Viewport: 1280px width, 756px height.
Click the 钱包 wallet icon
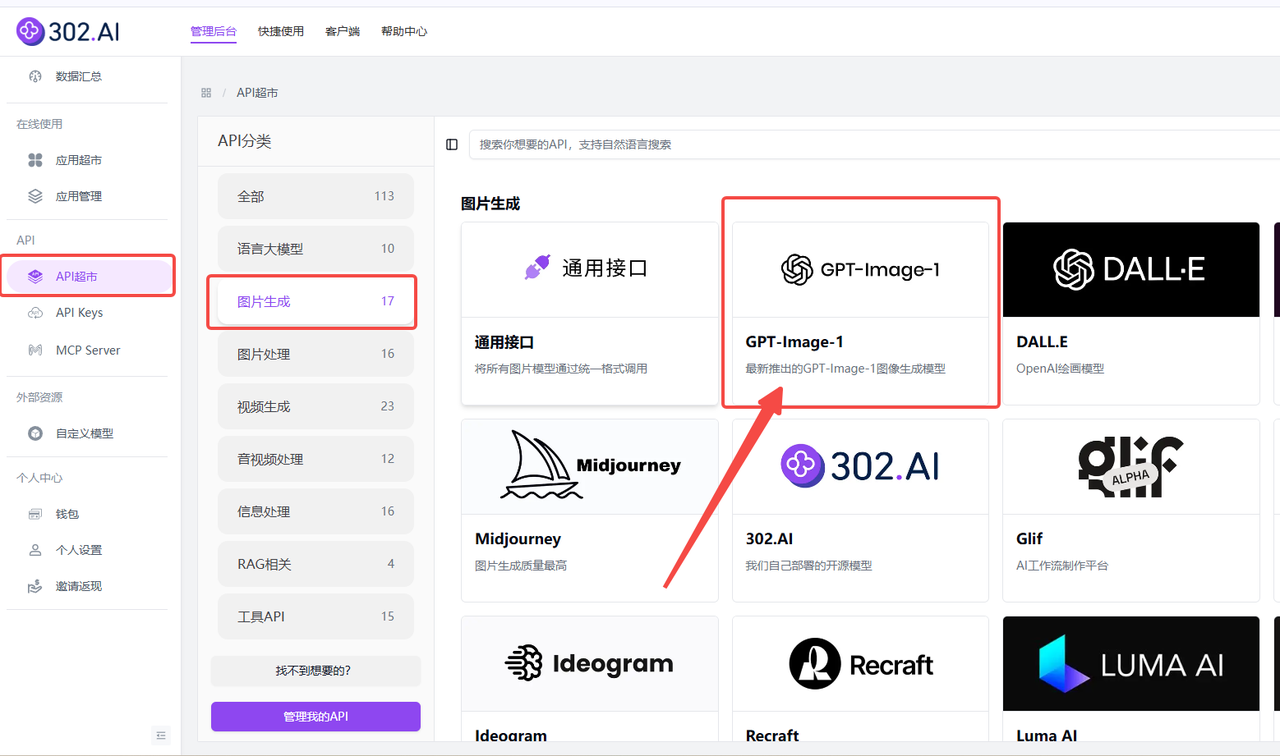point(35,514)
